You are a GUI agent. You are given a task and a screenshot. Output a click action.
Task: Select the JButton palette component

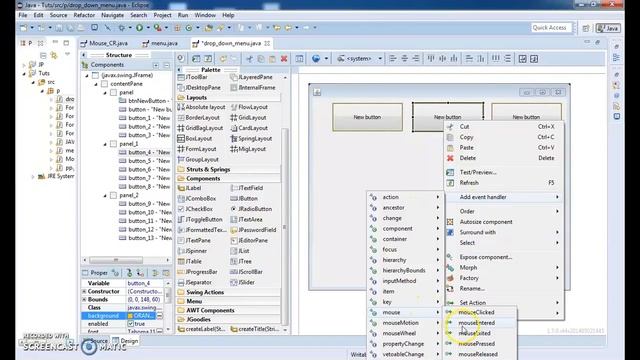pos(244,198)
